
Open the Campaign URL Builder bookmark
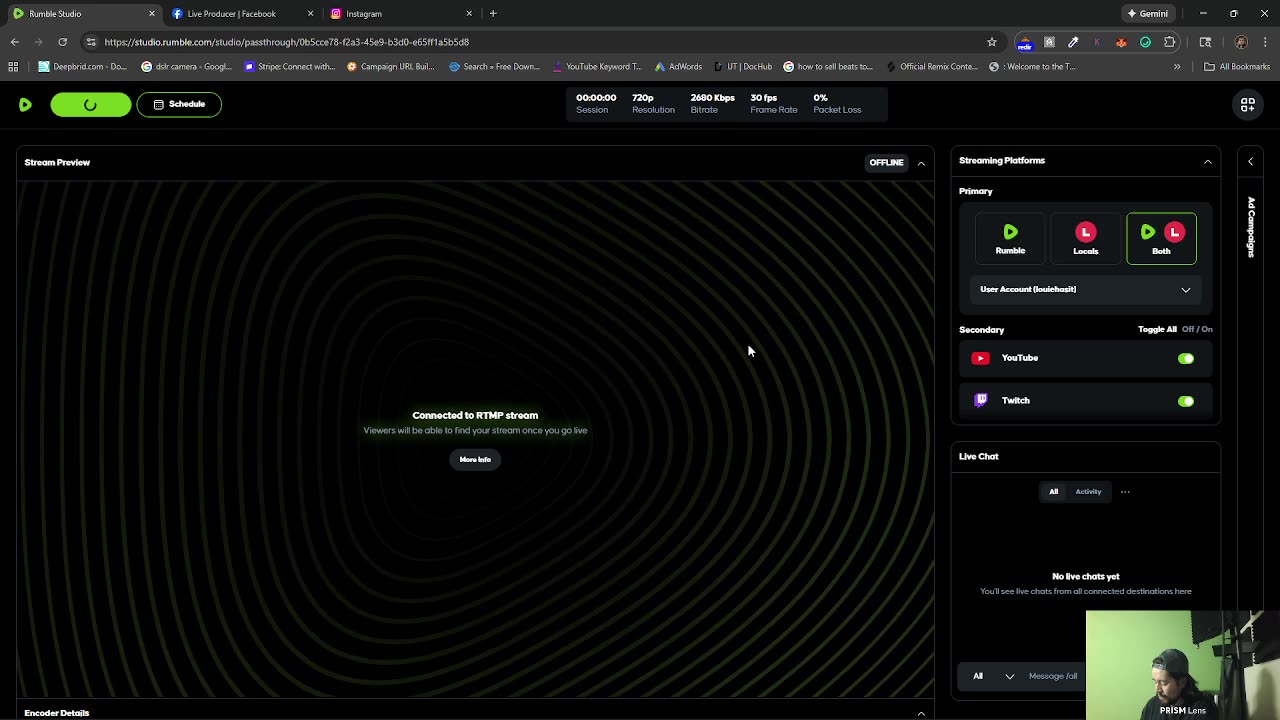pos(391,67)
